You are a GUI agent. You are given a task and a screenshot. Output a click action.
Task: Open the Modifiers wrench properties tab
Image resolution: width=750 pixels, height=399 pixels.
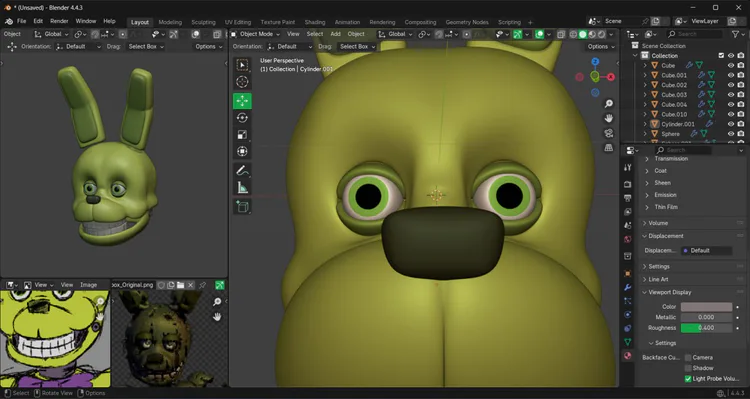click(x=628, y=288)
